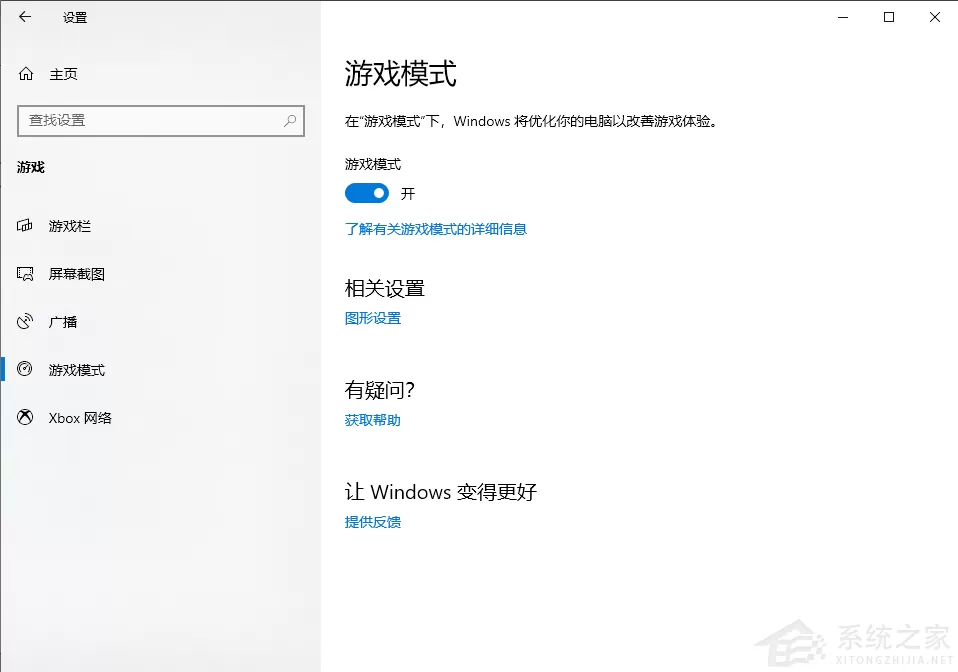Click the Game Mode (游戏模式) gauge icon
This screenshot has width=958, height=672.
point(24,369)
